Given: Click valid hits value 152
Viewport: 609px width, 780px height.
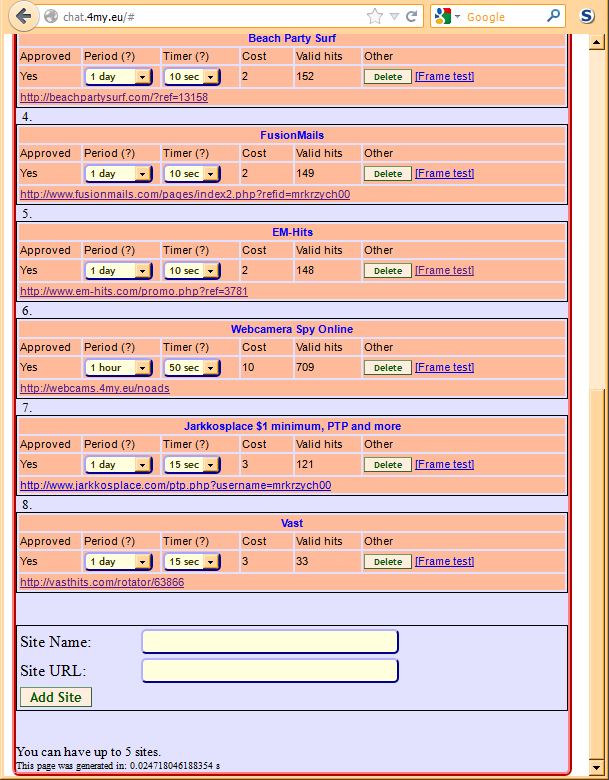Looking at the screenshot, I should click(305, 77).
